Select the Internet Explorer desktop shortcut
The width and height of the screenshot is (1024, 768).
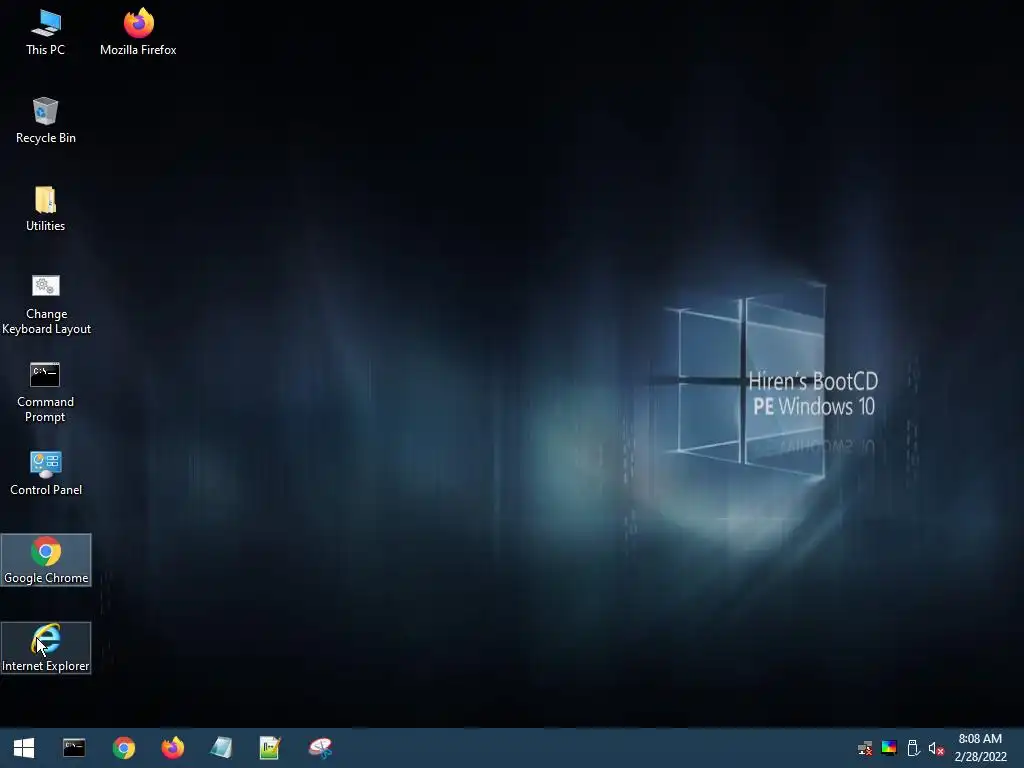46,648
